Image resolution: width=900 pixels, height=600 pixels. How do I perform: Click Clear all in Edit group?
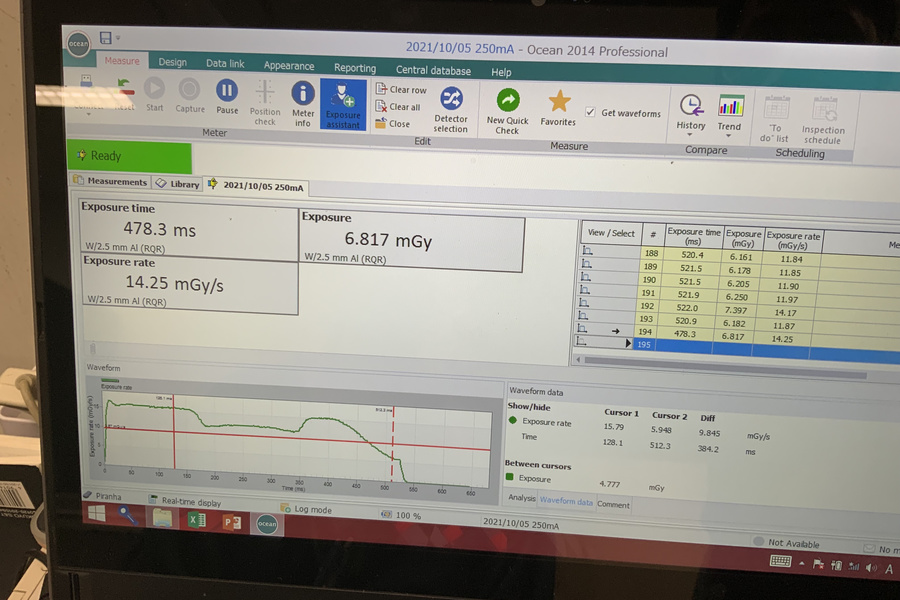381,107
